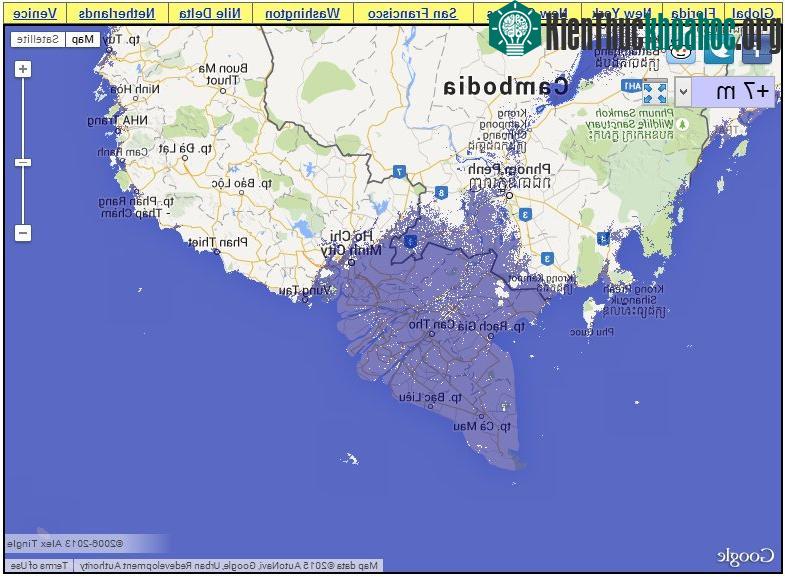Viewport: 785px width, 577px height.
Task: Click the dark route marker by Ho Chi Minh City
Action: [x=410, y=242]
